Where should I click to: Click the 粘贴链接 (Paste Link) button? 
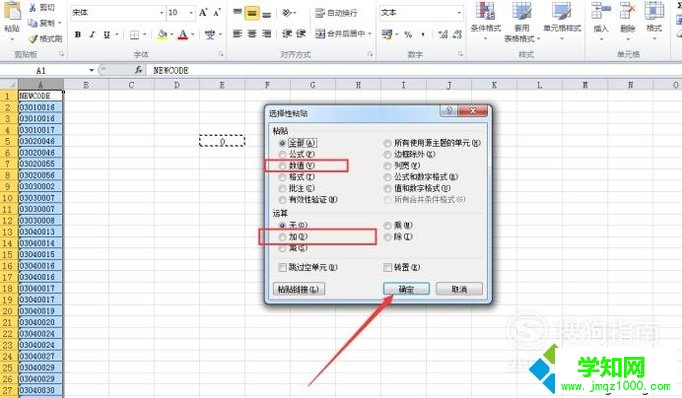pos(298,289)
